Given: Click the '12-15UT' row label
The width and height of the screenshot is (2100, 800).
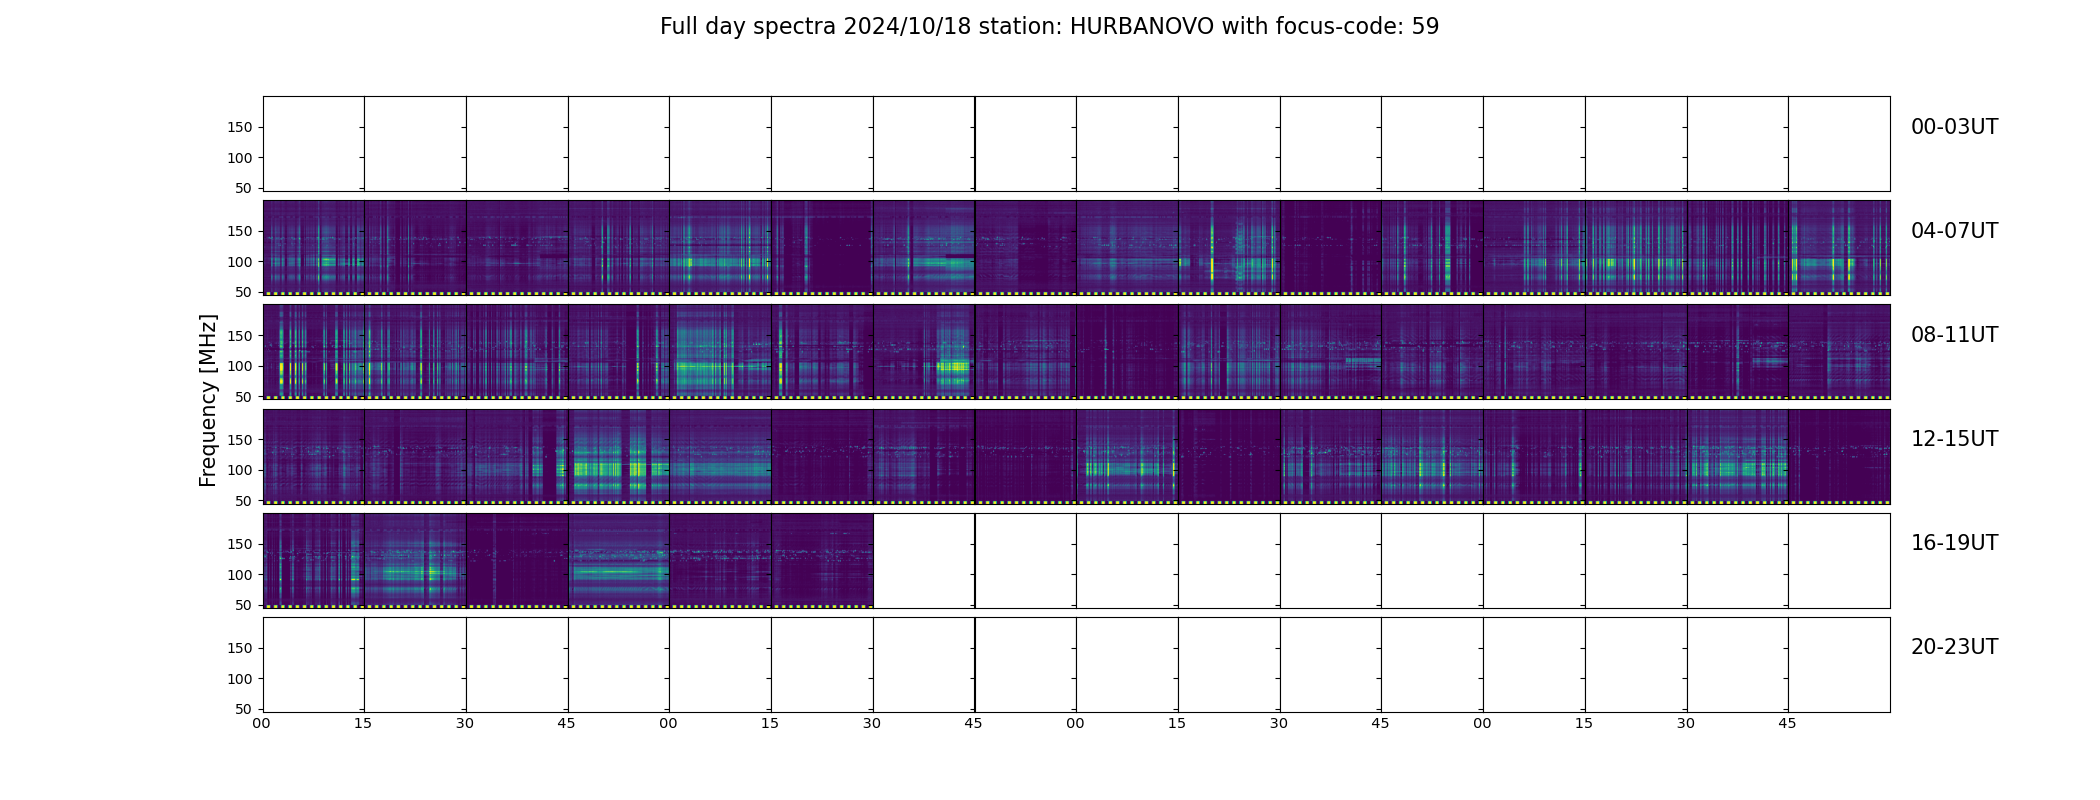Looking at the screenshot, I should [1954, 439].
